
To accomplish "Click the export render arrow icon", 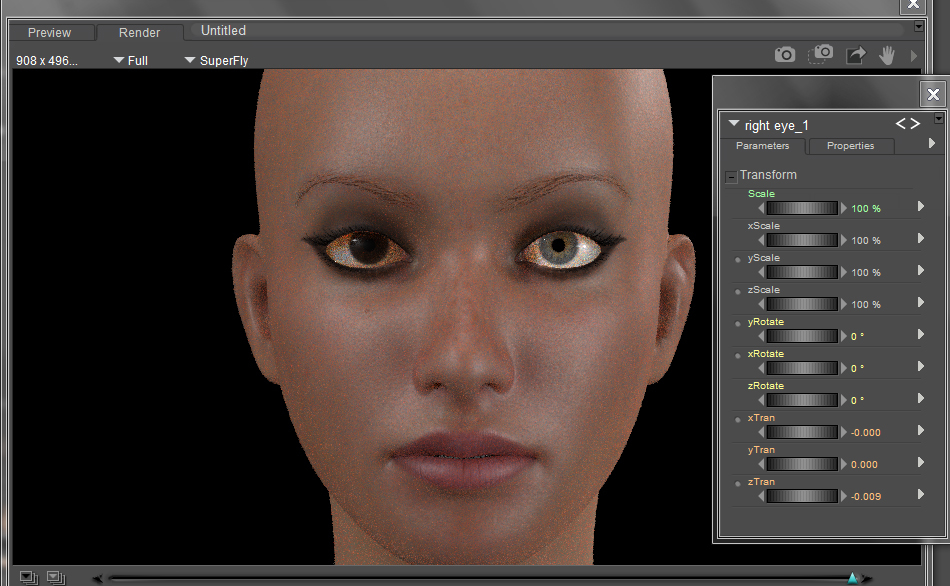I will click(x=855, y=56).
